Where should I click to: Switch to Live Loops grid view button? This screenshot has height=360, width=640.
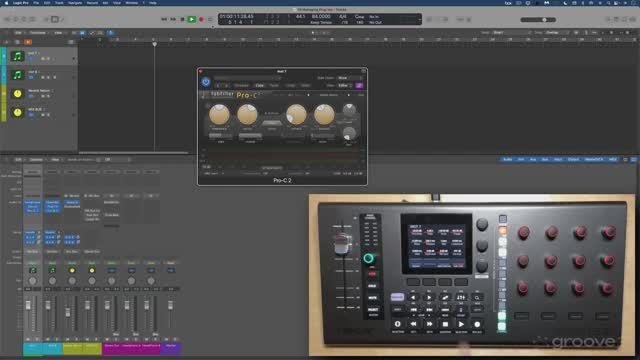(x=74, y=33)
